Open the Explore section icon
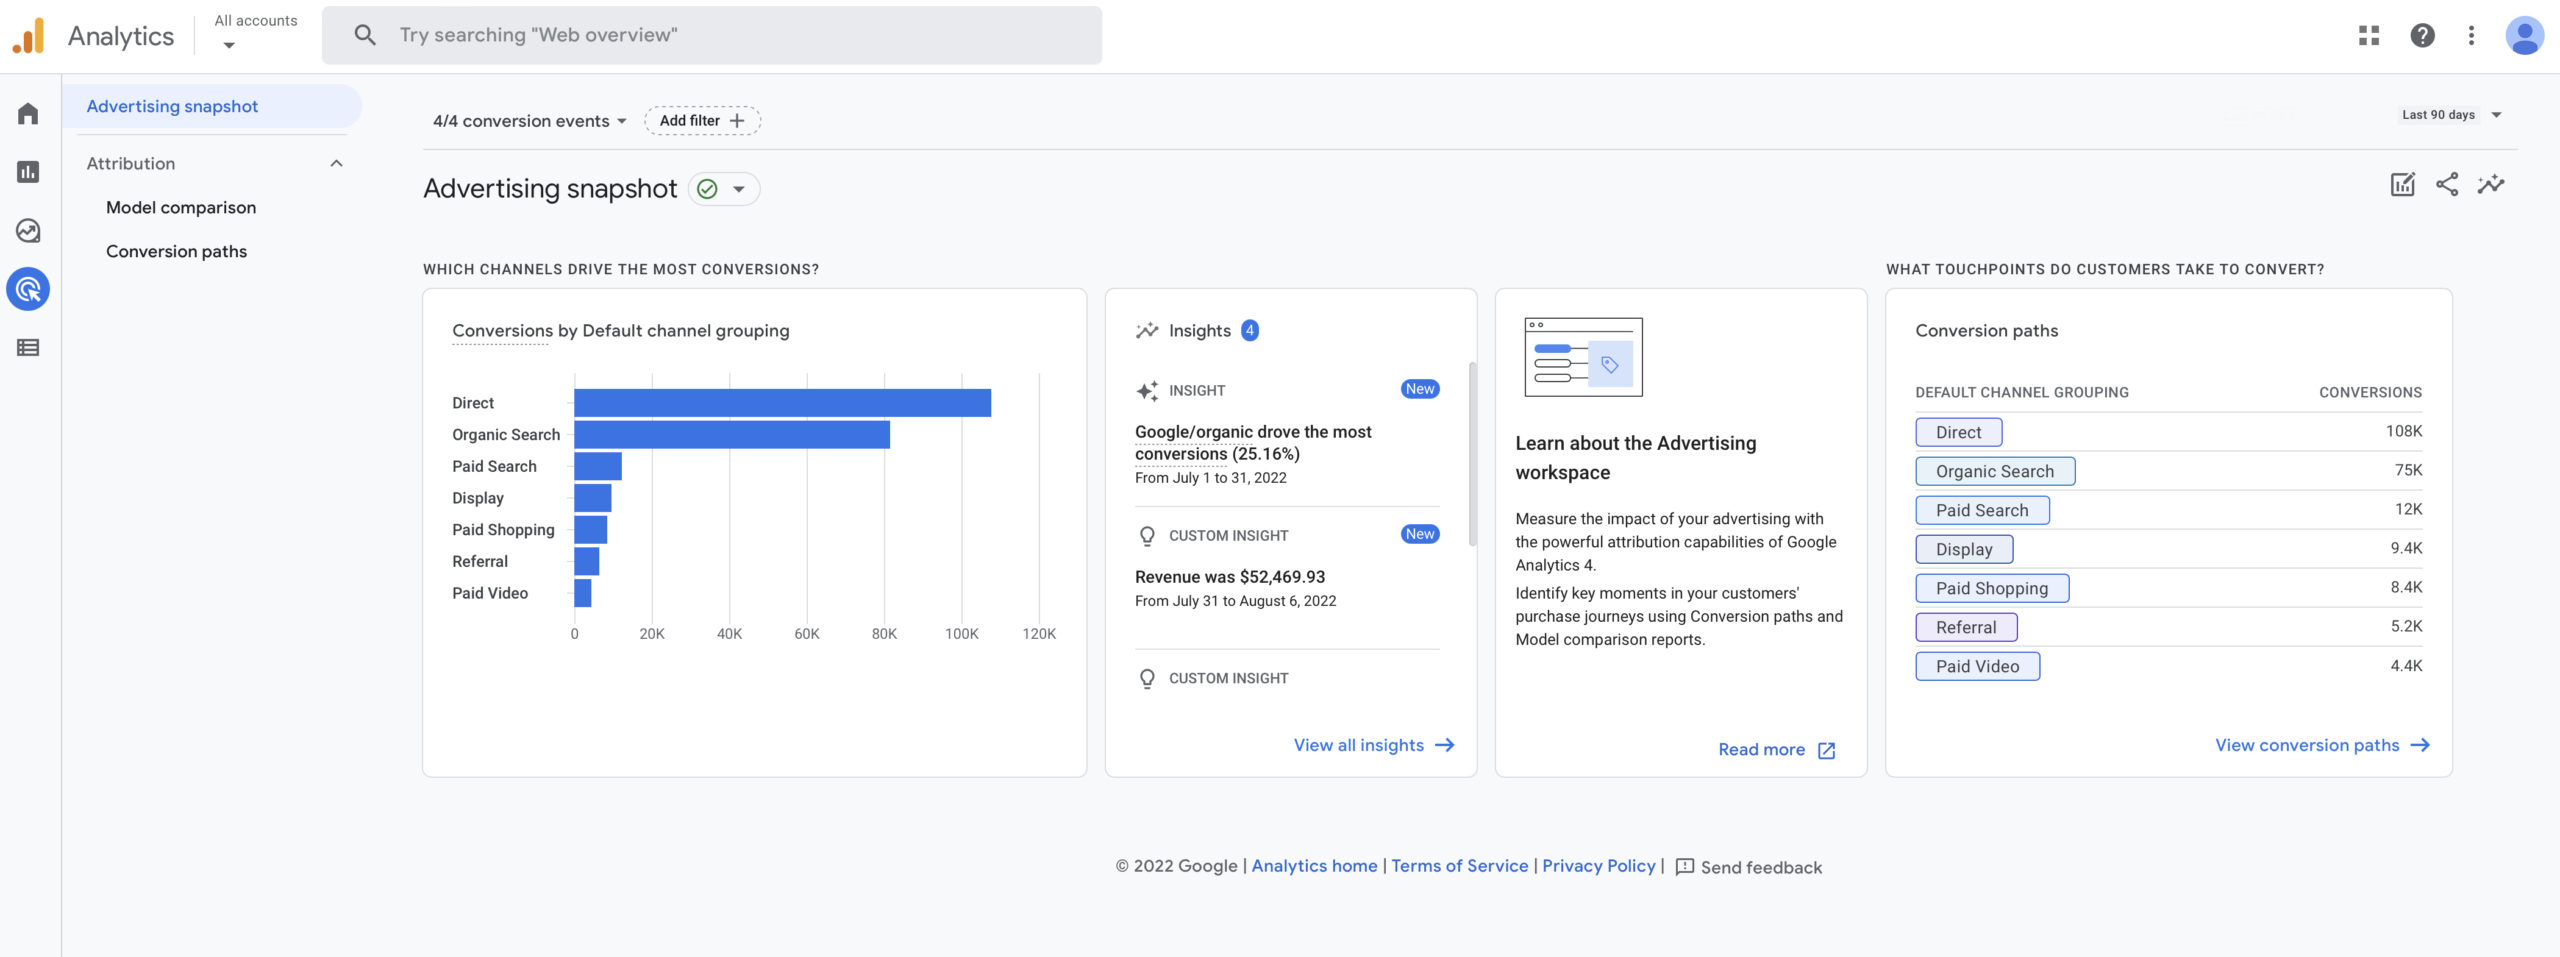Image resolution: width=2560 pixels, height=957 pixels. tap(27, 230)
